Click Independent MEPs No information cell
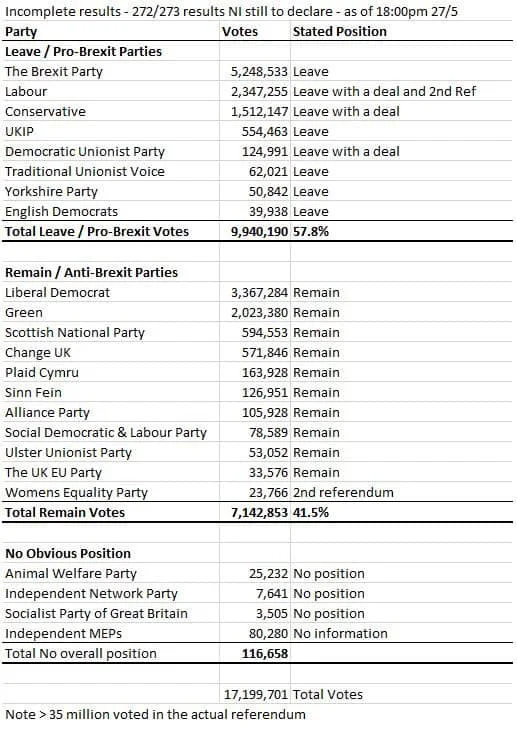 click(402, 634)
